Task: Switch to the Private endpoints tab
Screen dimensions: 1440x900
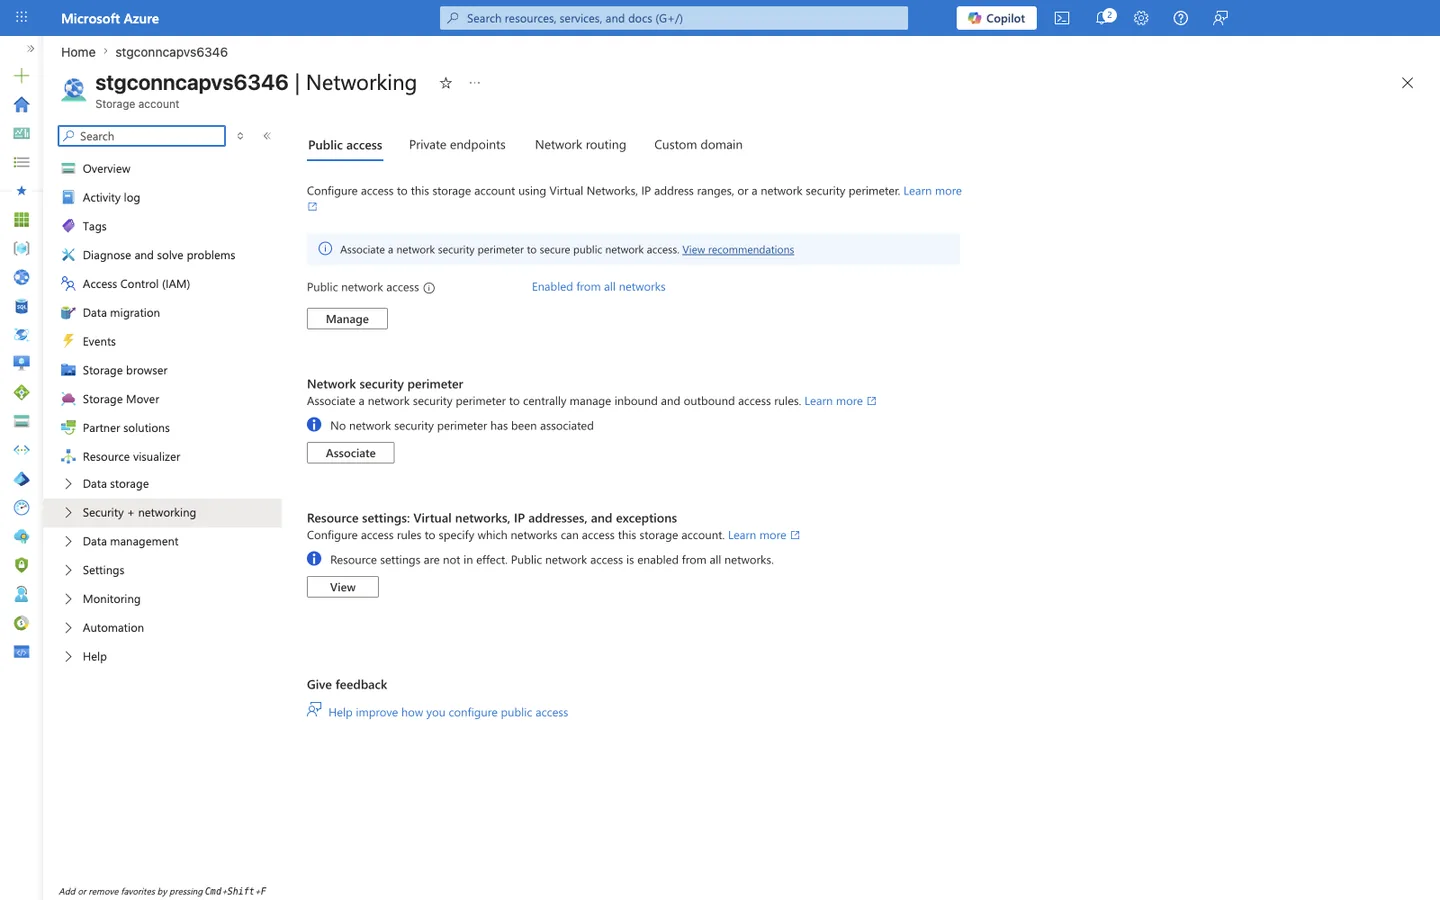Action: pos(457,145)
